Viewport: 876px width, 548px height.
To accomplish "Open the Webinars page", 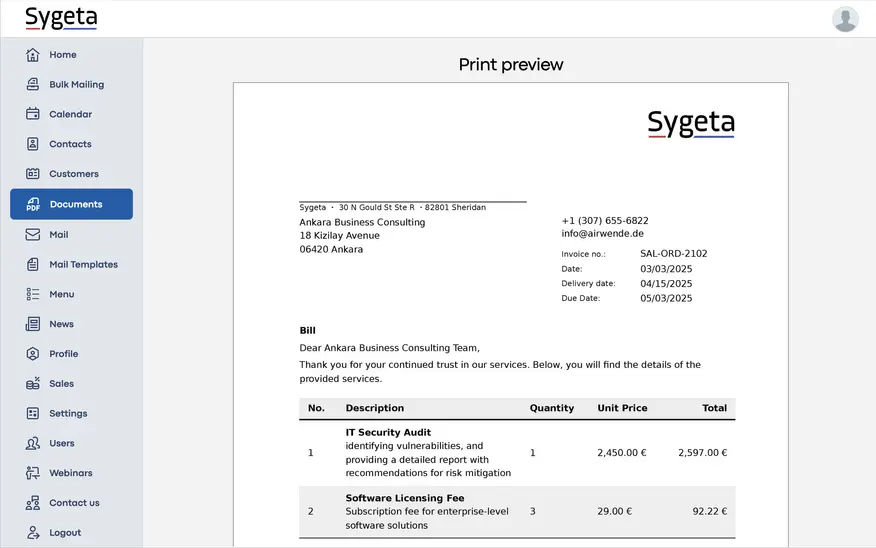I will pos(70,473).
